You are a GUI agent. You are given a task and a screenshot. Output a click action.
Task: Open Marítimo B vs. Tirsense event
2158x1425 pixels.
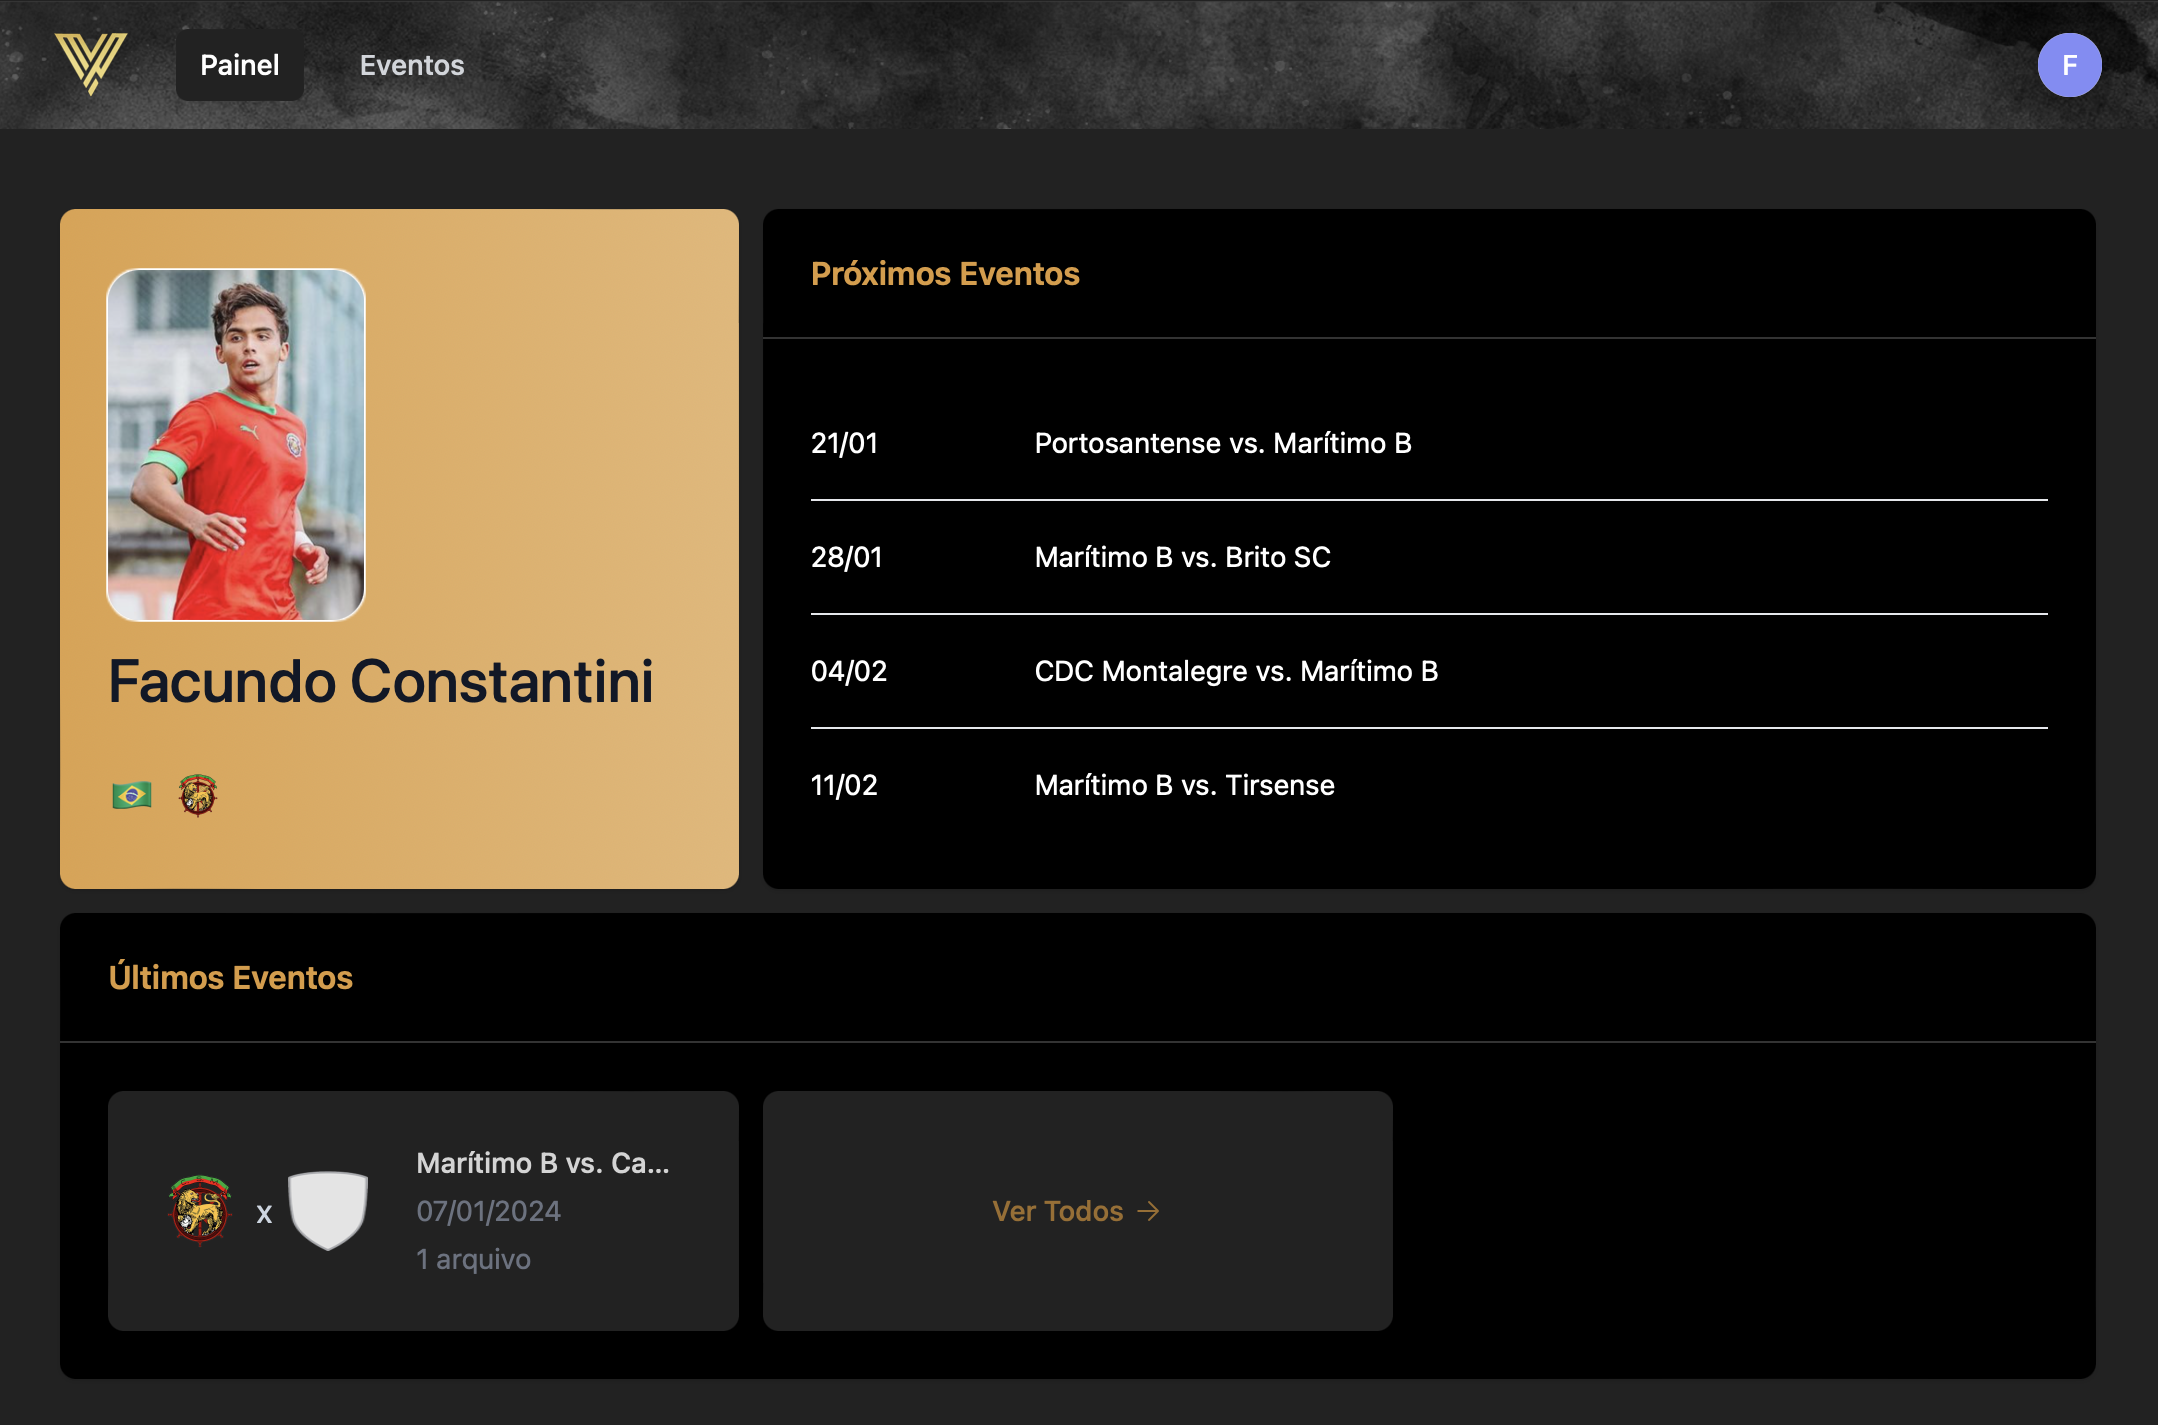(1185, 785)
